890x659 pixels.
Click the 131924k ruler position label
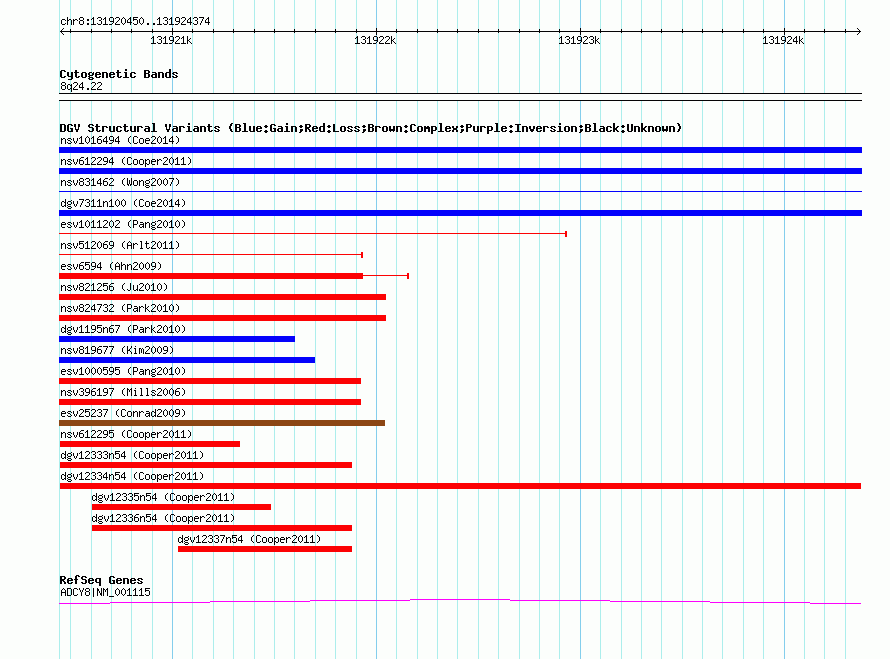783,40
